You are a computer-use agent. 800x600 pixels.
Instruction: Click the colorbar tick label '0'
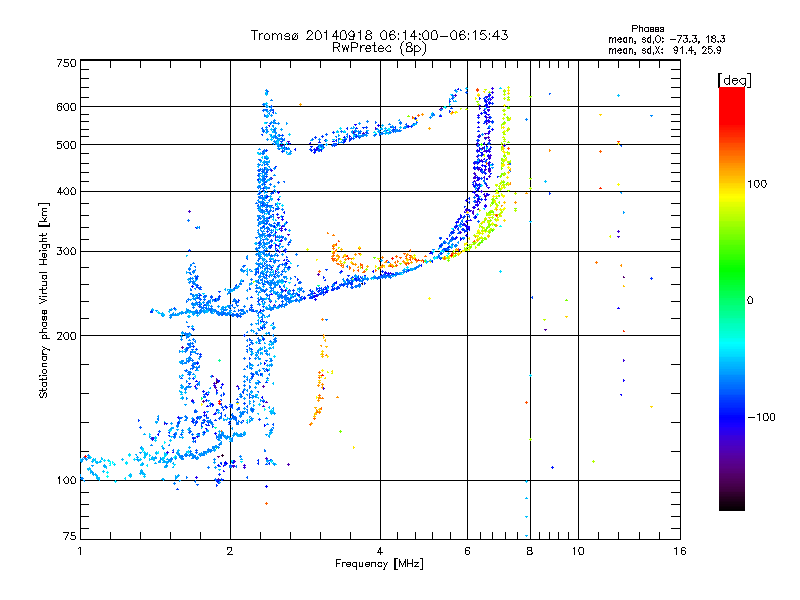tap(749, 301)
